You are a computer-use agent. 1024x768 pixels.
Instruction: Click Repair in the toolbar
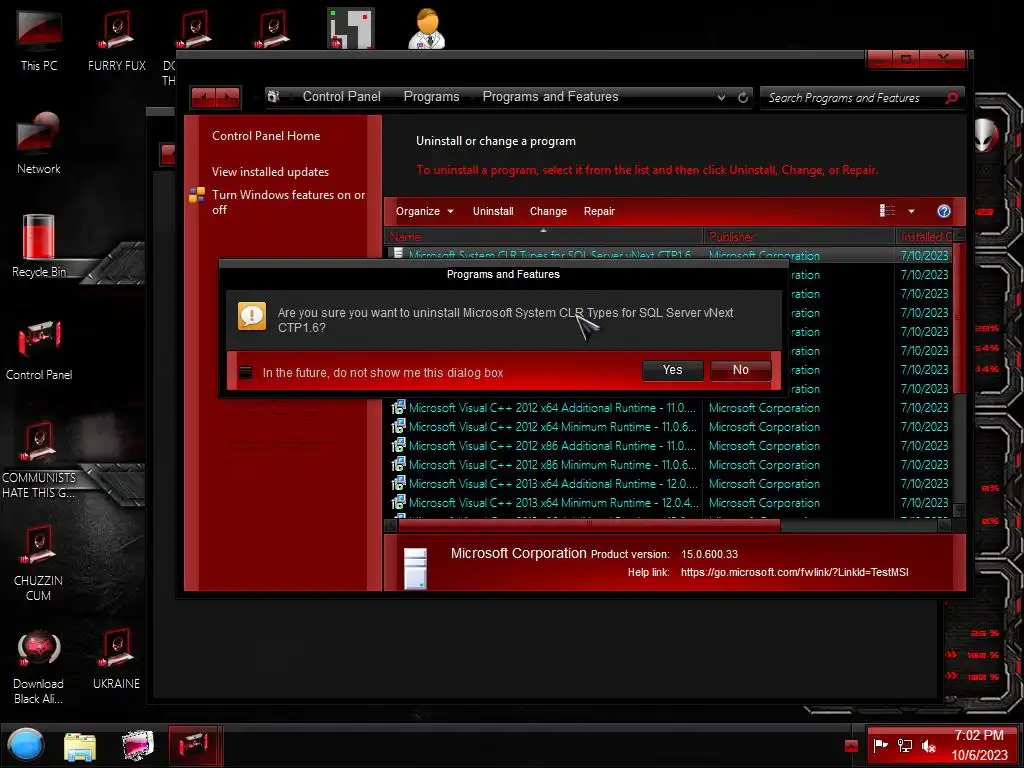click(599, 211)
